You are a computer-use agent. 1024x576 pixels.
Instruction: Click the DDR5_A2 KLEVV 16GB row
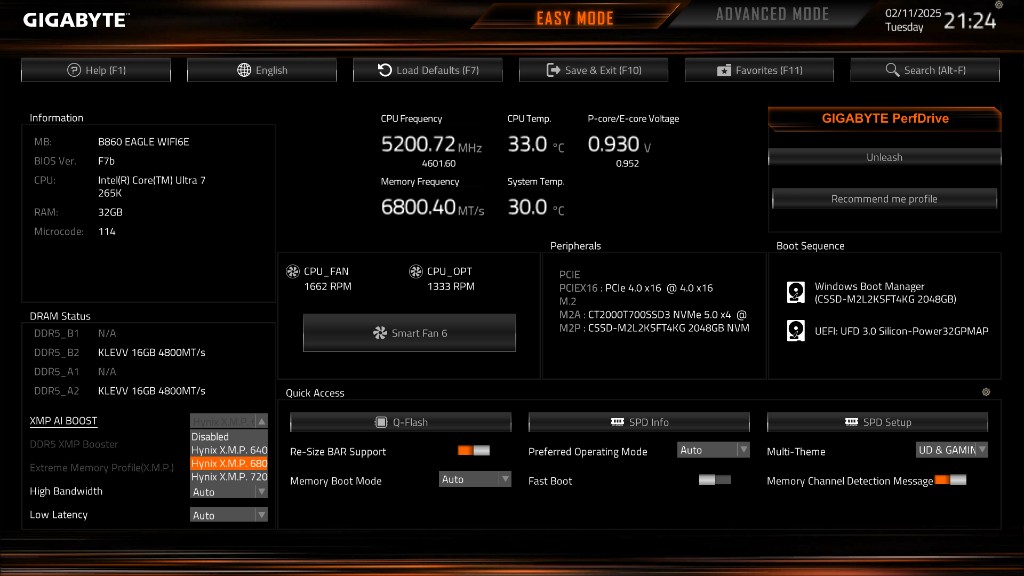(120, 391)
